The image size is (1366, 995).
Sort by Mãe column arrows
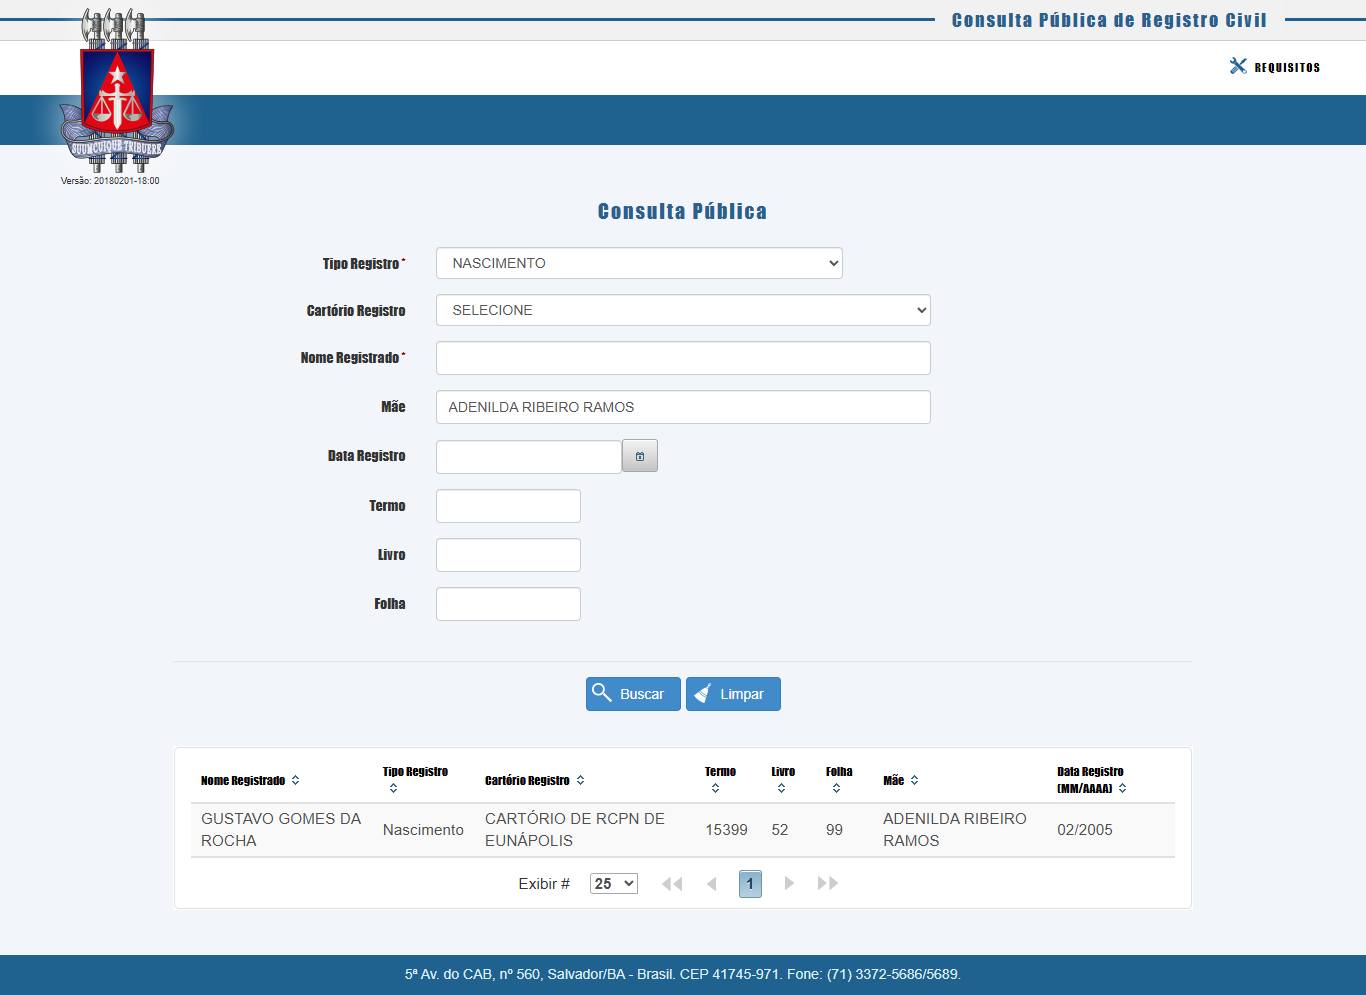coord(914,780)
